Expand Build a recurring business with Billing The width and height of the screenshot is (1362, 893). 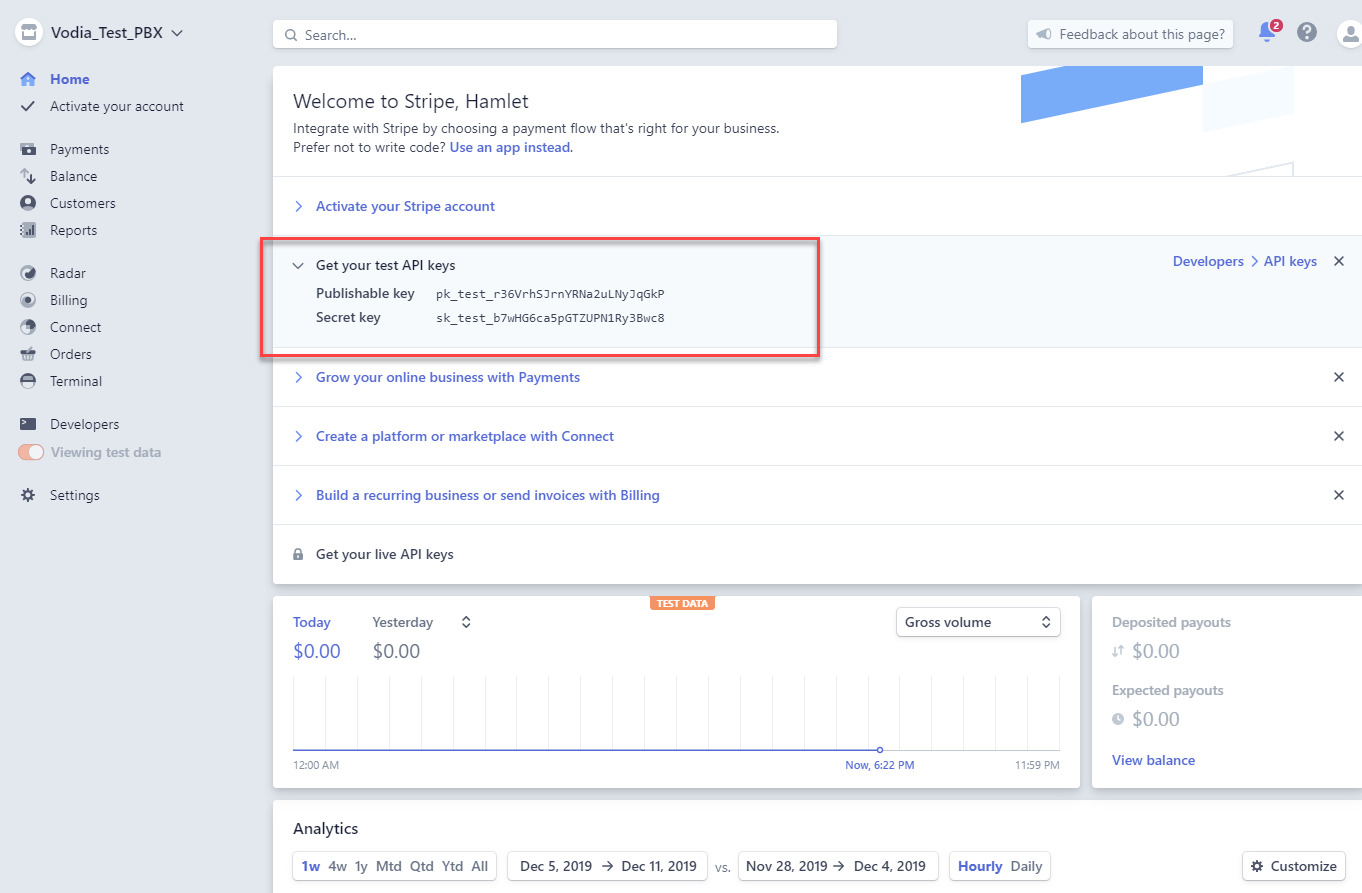click(488, 495)
